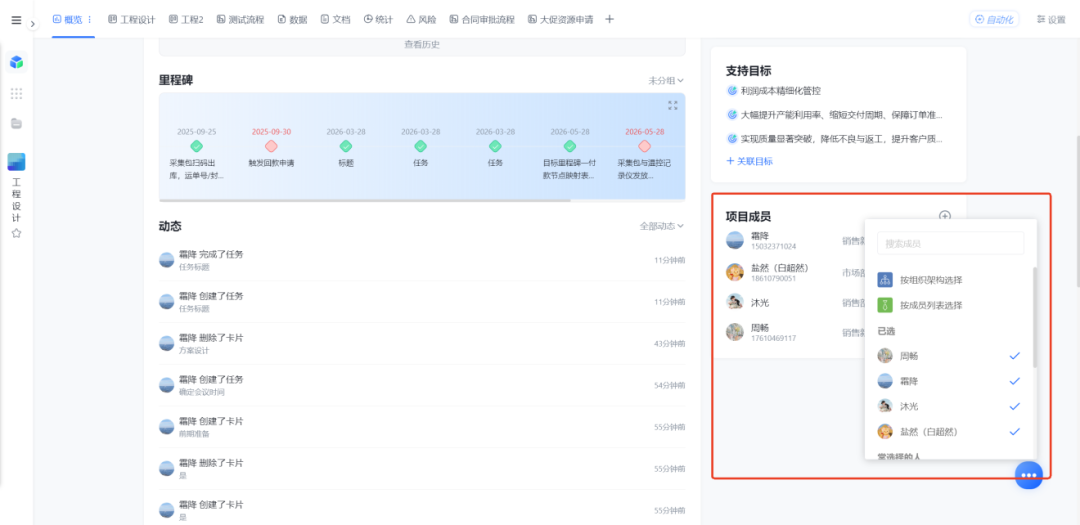
Task: Choose 按成员列表选择 option
Action: tap(951, 305)
